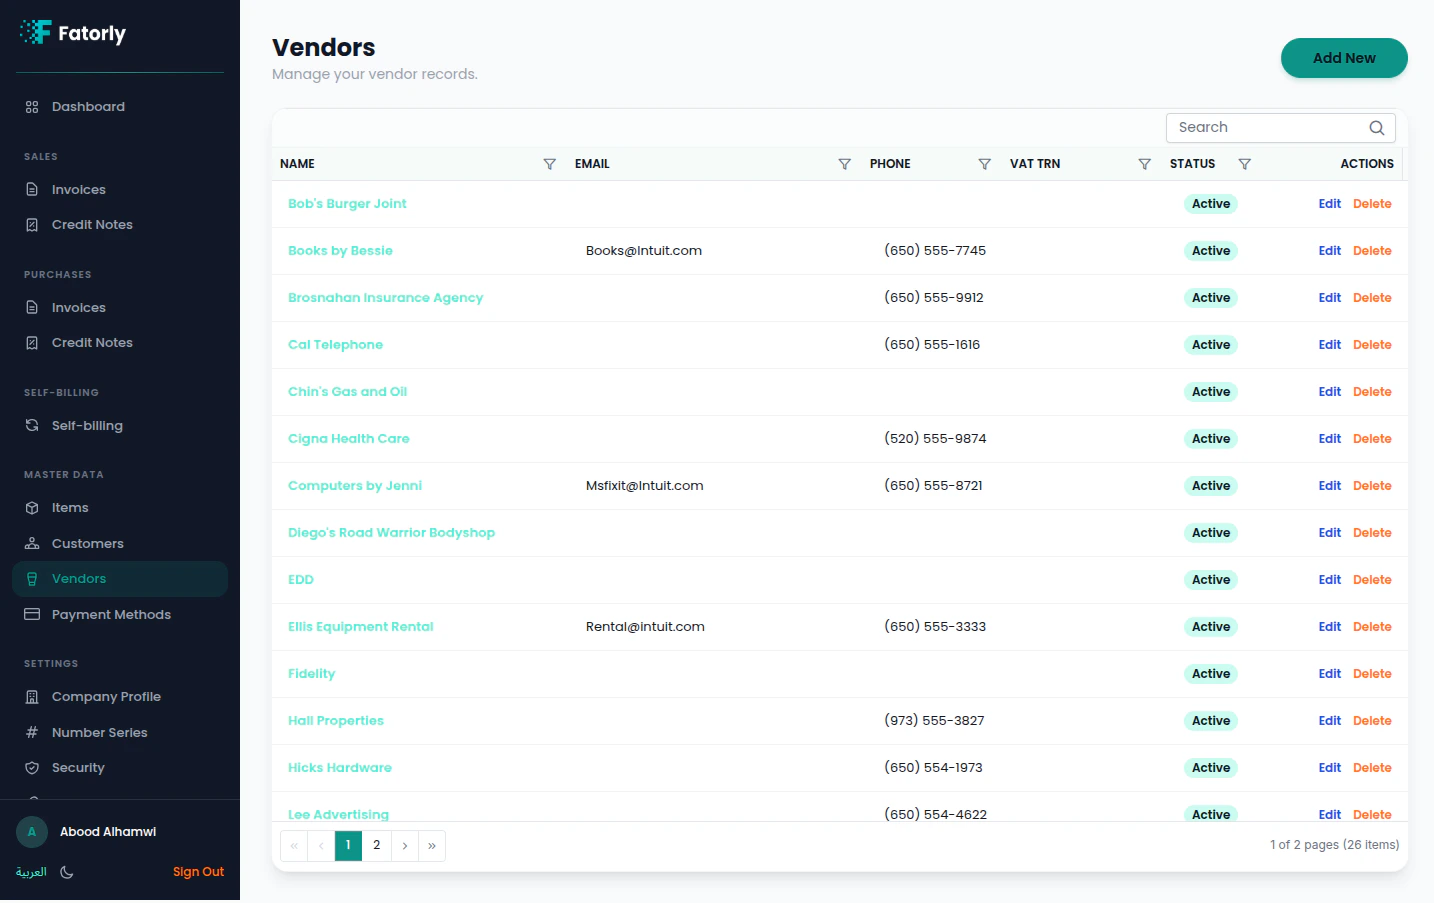This screenshot has height=903, width=1434.
Task: Jump to last page arrow
Action: [x=432, y=846]
